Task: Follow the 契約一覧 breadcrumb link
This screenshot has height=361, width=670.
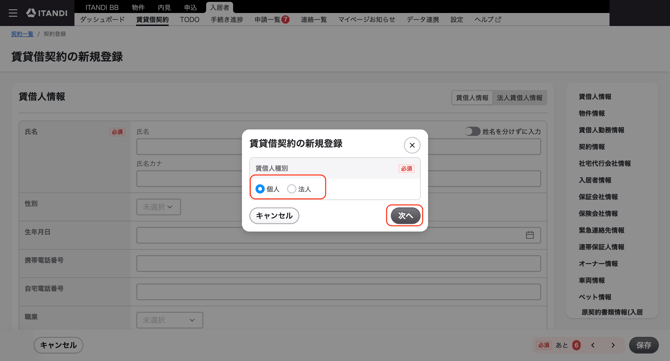Action: 22,34
